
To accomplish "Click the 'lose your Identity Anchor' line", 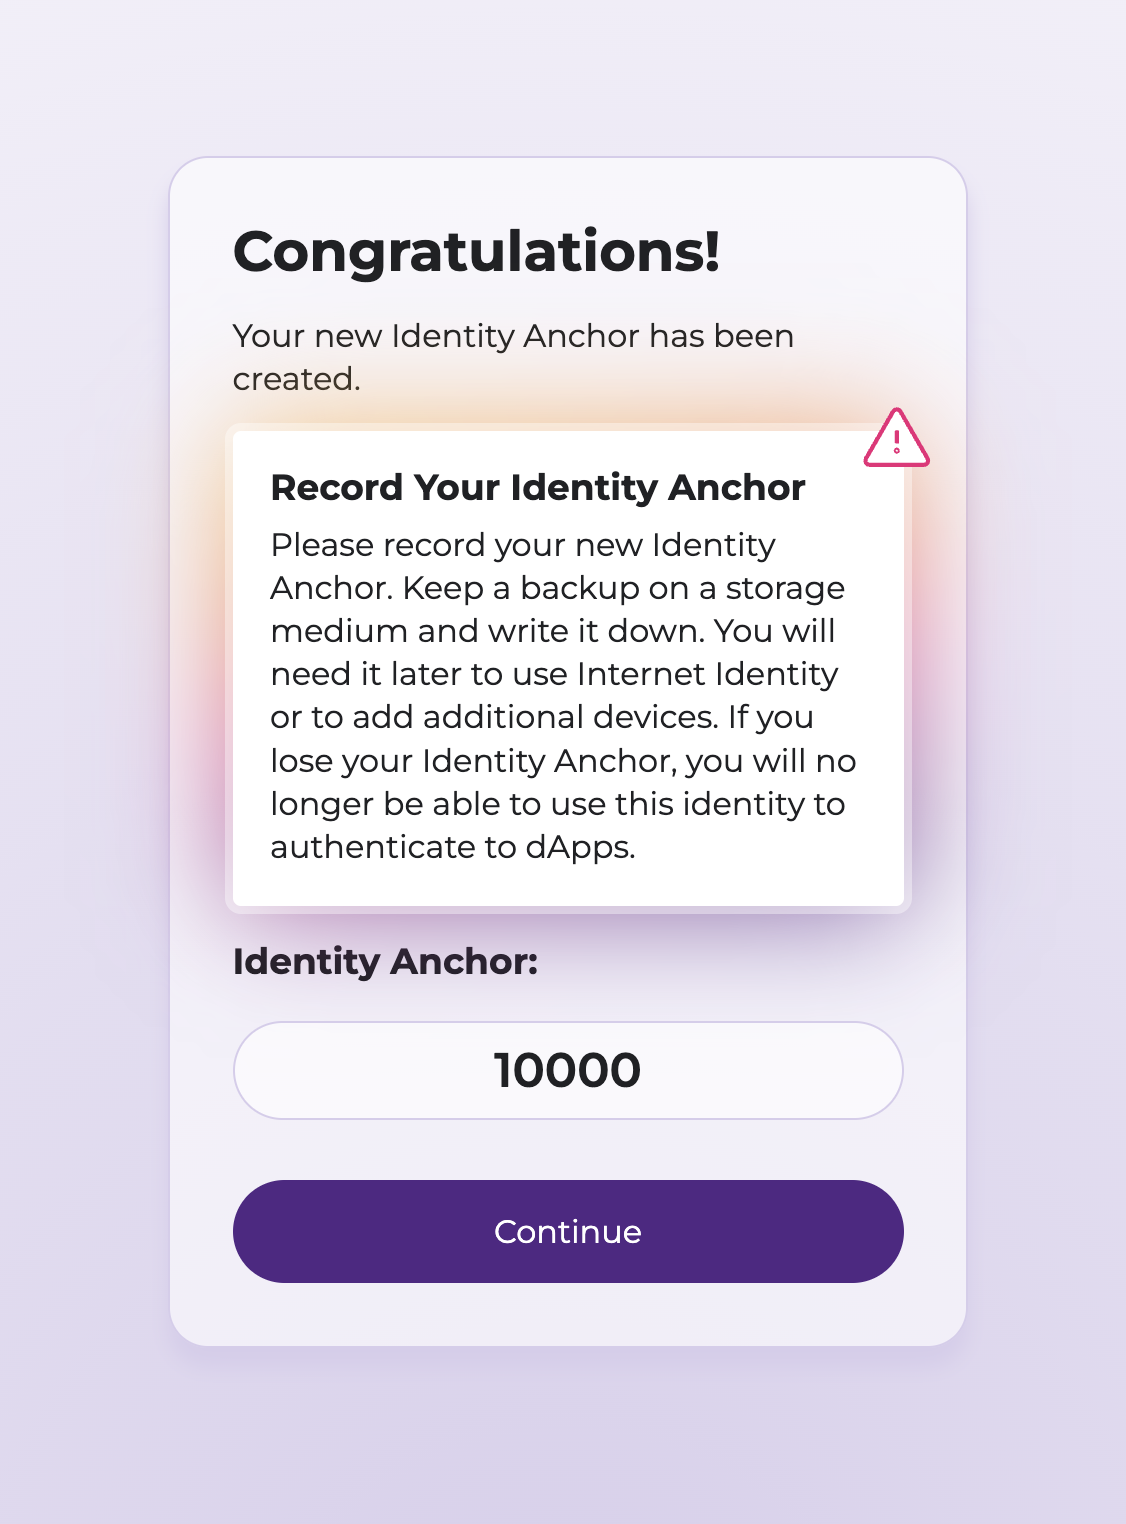I will point(473,761).
